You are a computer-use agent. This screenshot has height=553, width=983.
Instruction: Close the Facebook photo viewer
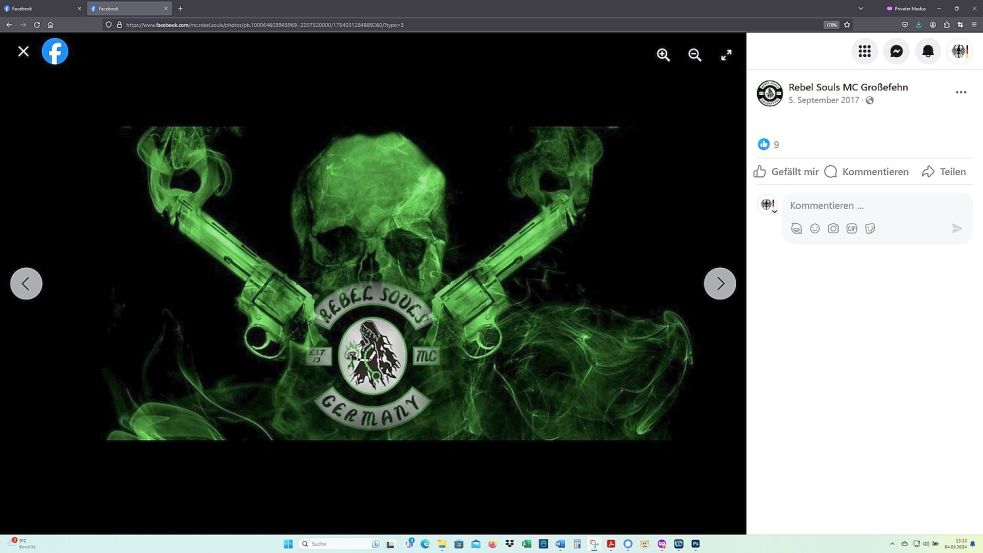(x=23, y=51)
